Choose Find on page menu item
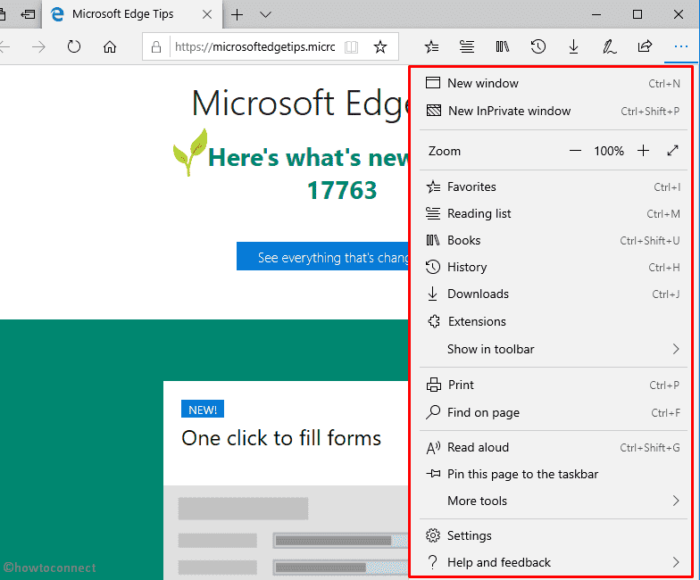Screen dimensions: 700x580 coord(553,413)
